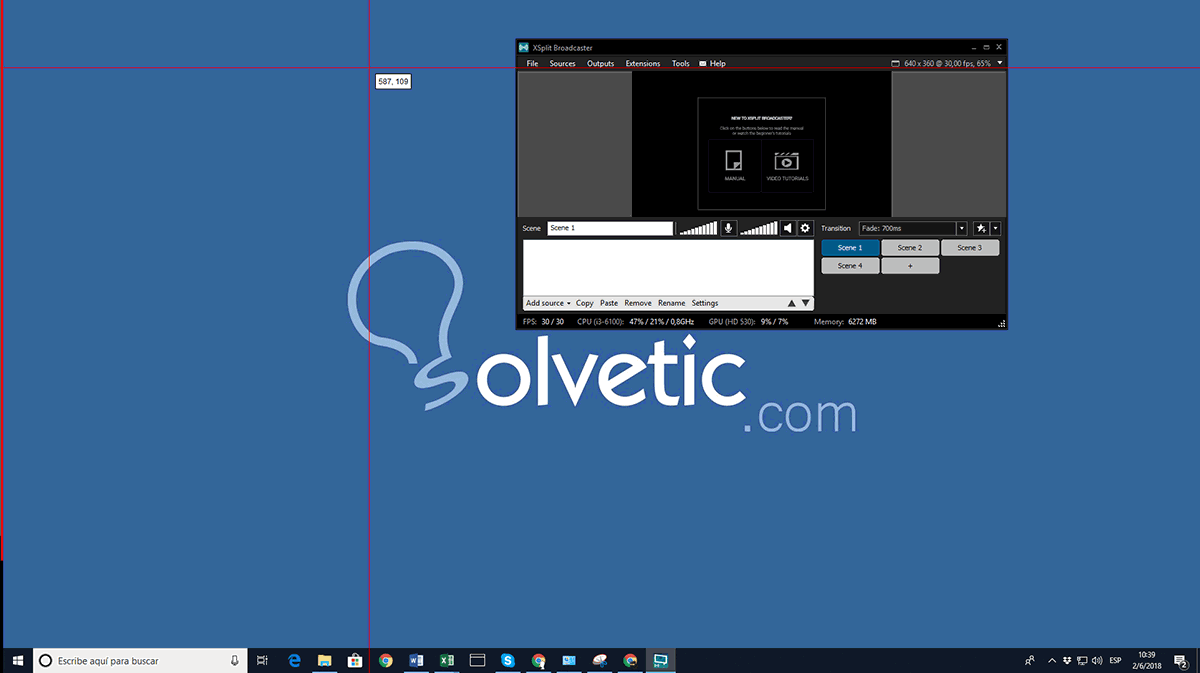Image resolution: width=1200 pixels, height=673 pixels.
Task: Show hidden system tray icons
Action: 1052,660
